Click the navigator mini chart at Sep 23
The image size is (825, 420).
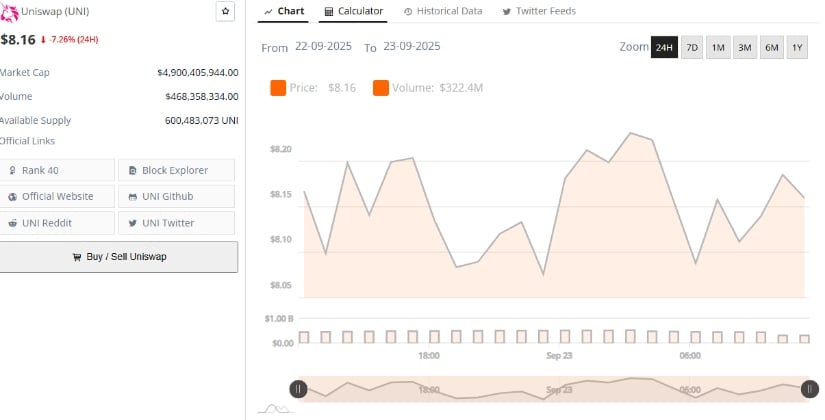(559, 390)
